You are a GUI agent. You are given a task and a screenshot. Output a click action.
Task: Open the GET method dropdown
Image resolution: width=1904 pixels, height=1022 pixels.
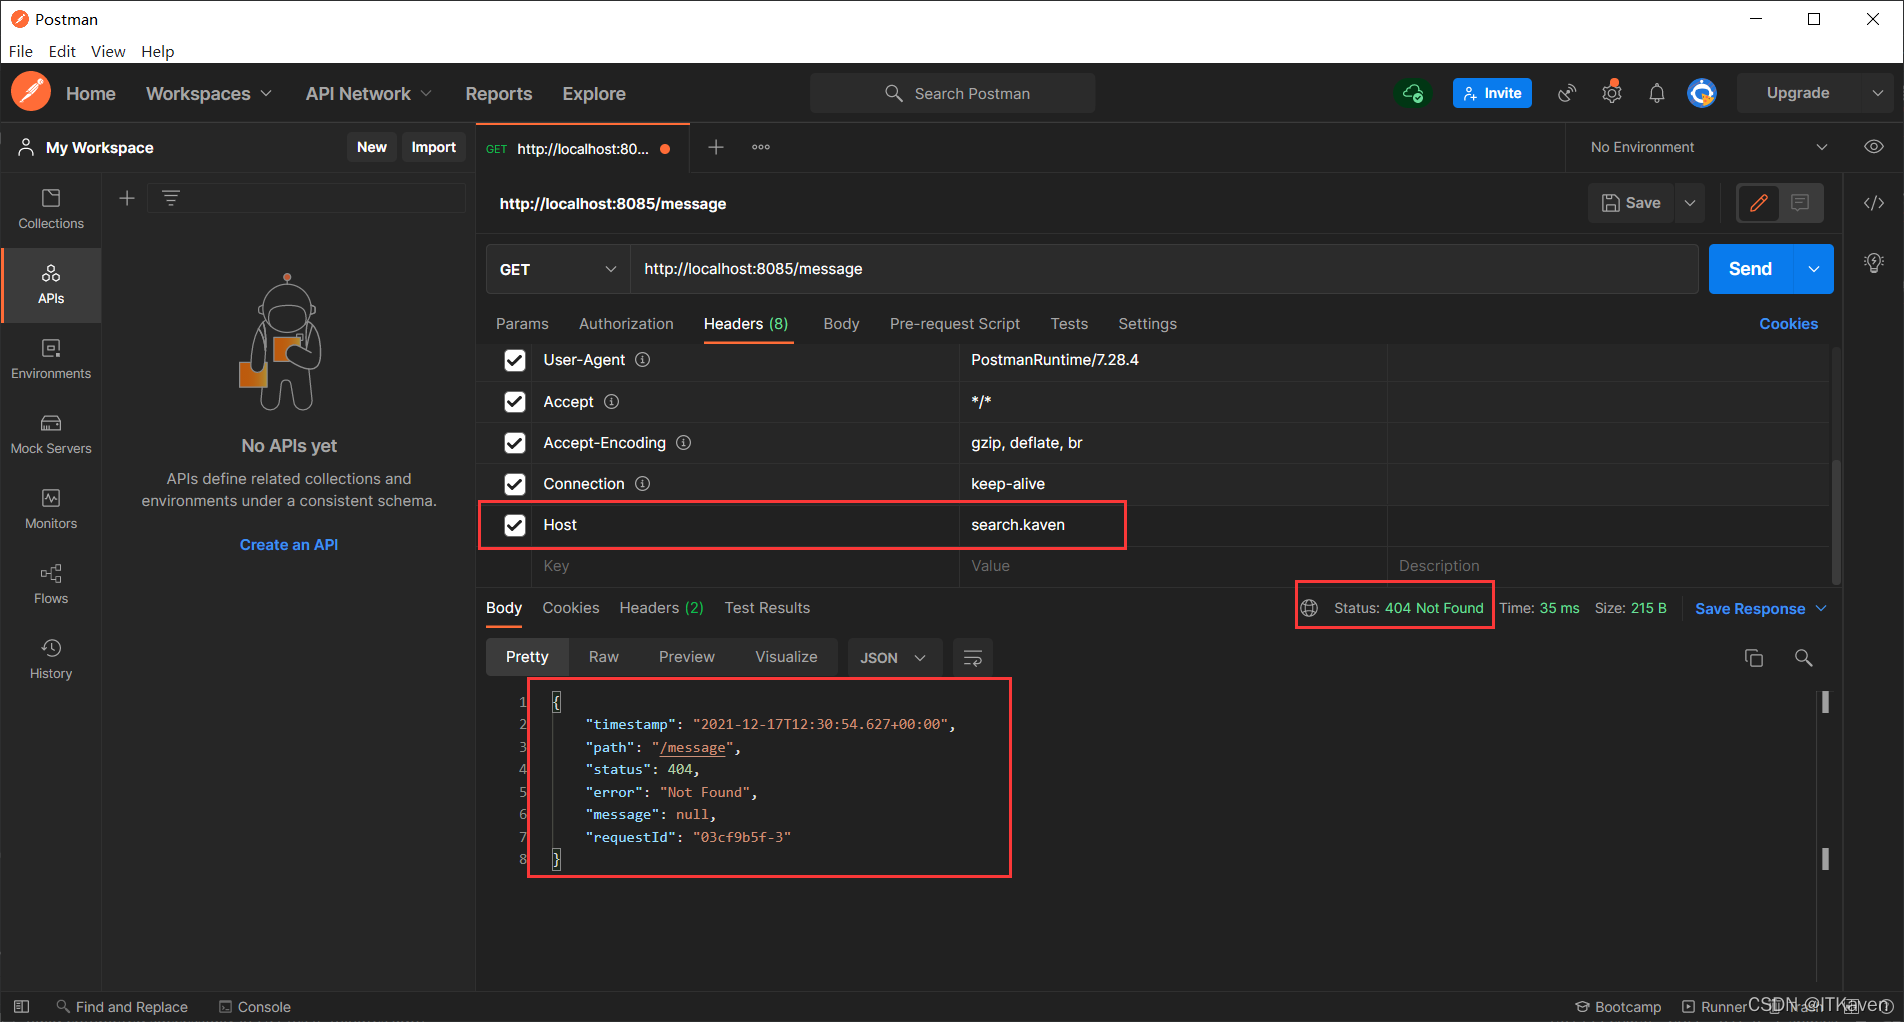pos(558,269)
